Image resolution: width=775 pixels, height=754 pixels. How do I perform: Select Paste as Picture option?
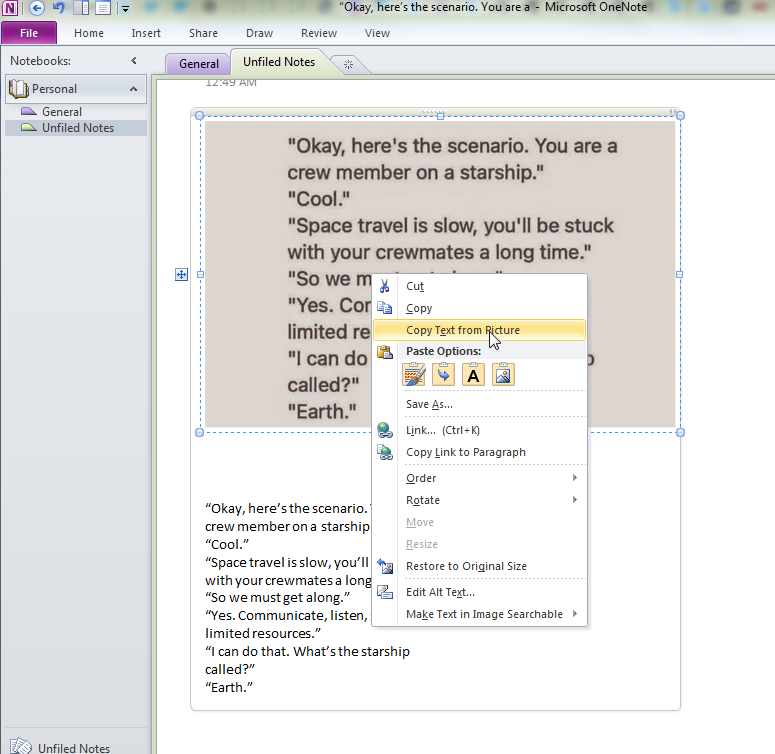pos(503,374)
